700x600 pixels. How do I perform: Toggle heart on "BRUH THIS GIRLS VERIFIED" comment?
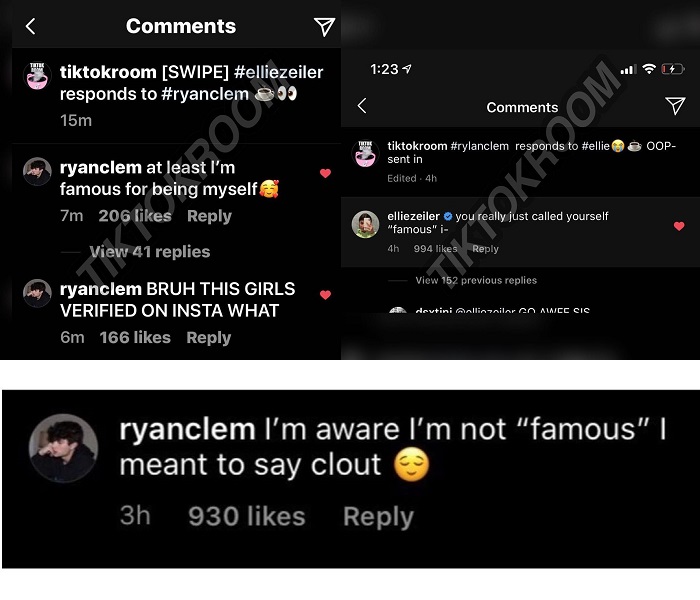[325, 295]
